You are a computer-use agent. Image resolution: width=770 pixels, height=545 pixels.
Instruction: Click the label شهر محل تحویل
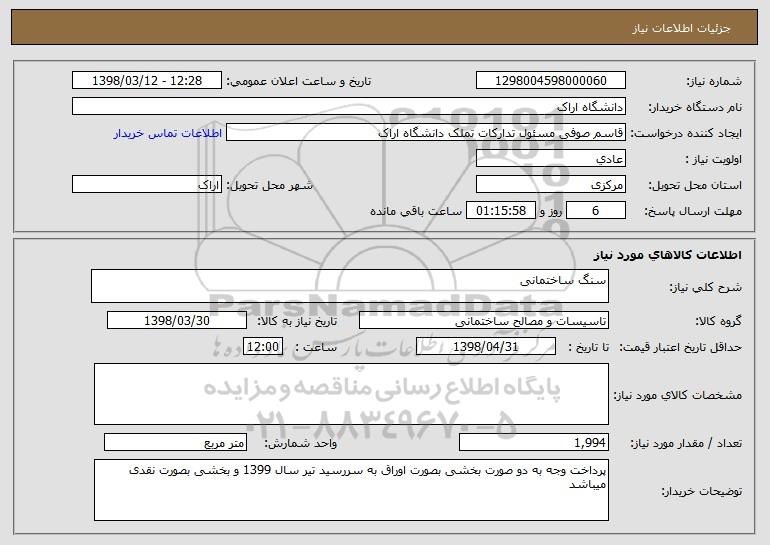coord(269,185)
